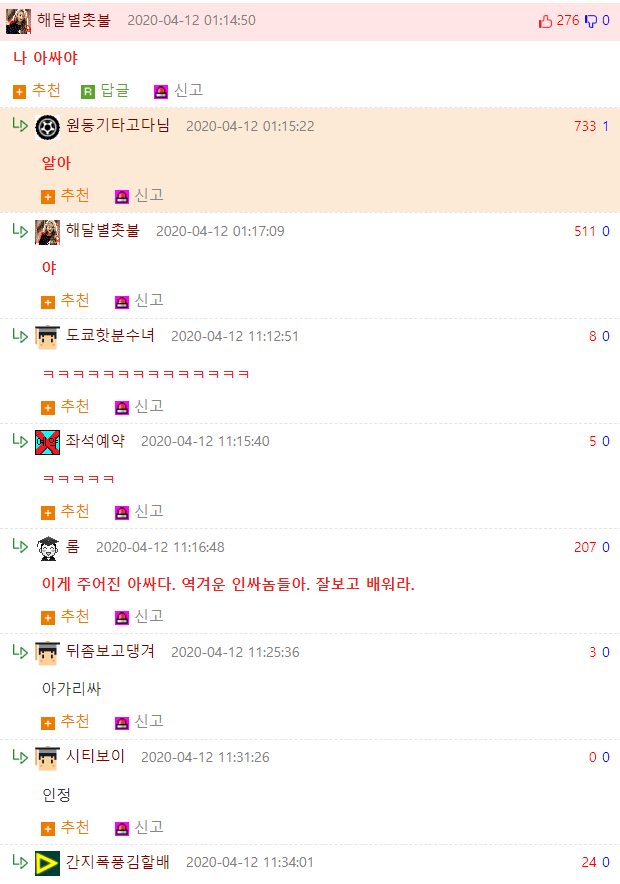Click 추천 under 해달별촛불's '야' reply
The width and height of the screenshot is (620, 884).
(75, 300)
